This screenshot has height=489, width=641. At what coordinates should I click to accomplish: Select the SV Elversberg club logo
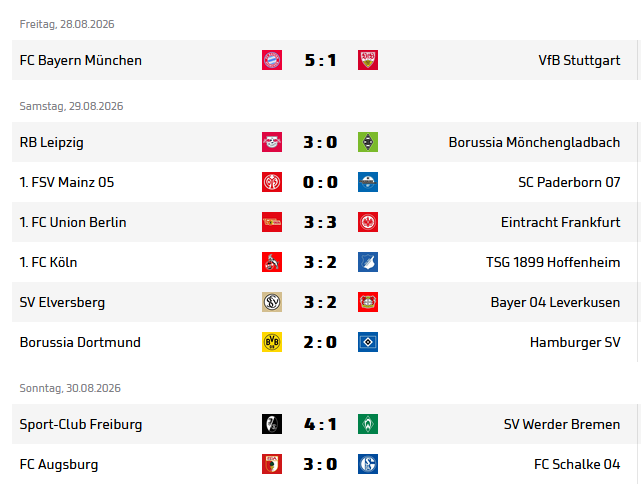[x=272, y=302]
